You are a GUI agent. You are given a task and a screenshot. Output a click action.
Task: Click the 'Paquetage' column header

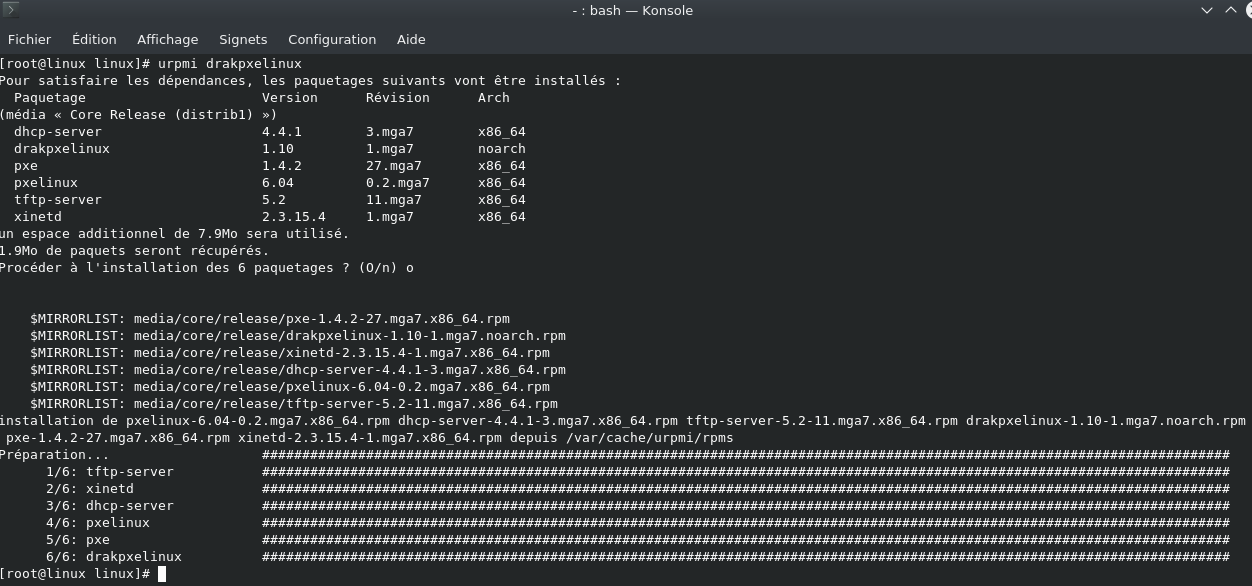[49, 97]
